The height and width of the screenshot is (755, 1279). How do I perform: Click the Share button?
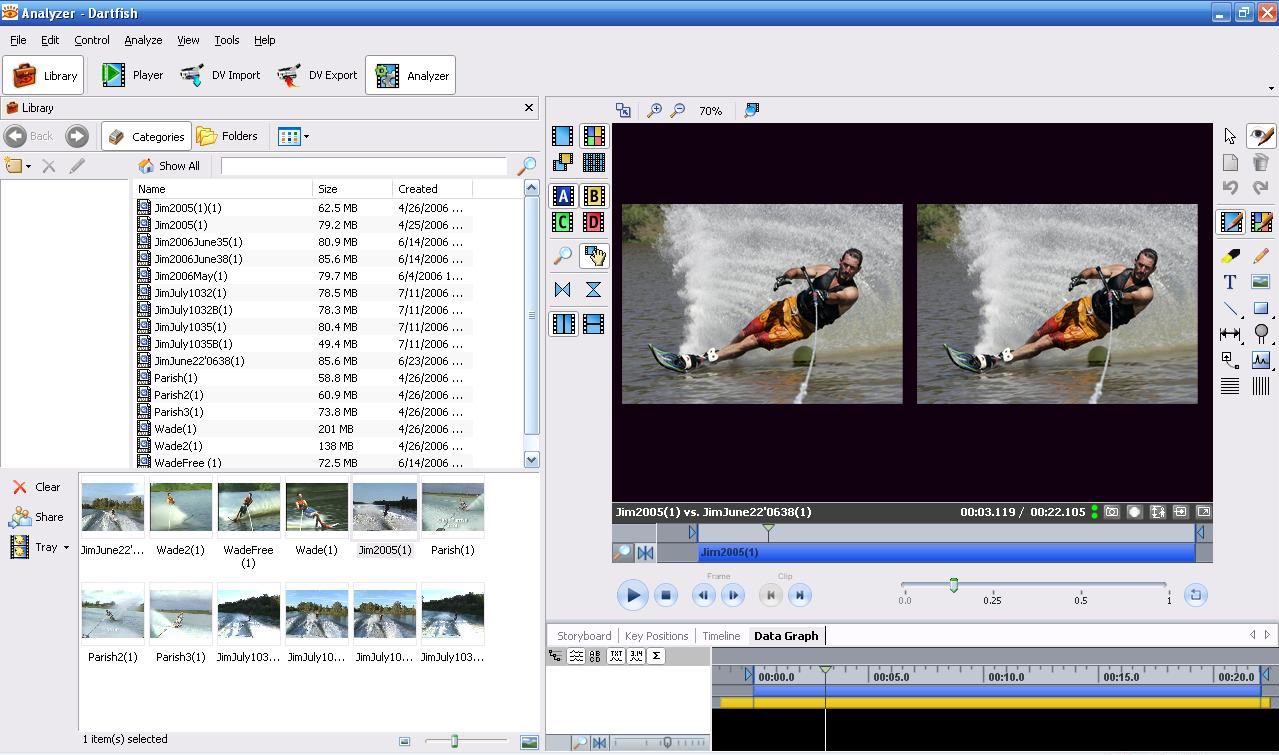pos(37,517)
